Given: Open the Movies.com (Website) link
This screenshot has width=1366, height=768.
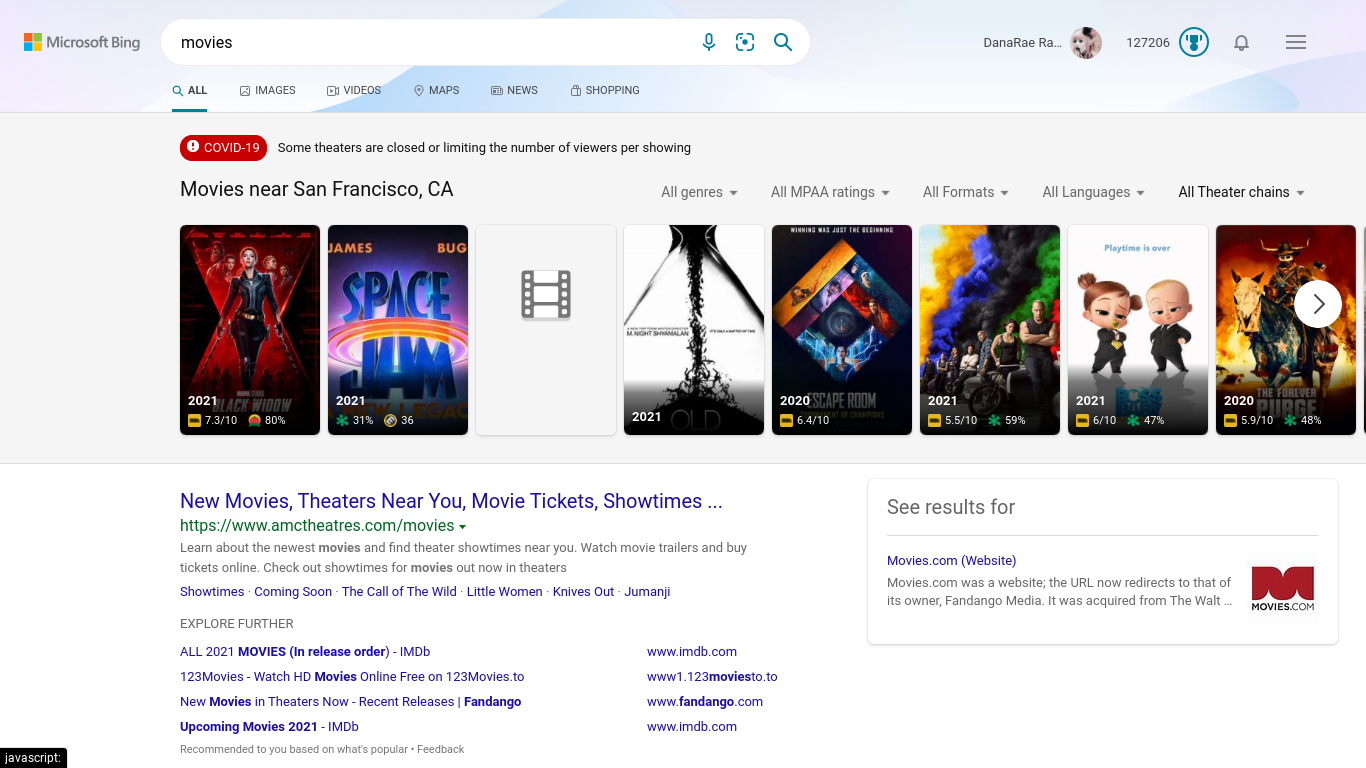Looking at the screenshot, I should click(x=951, y=560).
